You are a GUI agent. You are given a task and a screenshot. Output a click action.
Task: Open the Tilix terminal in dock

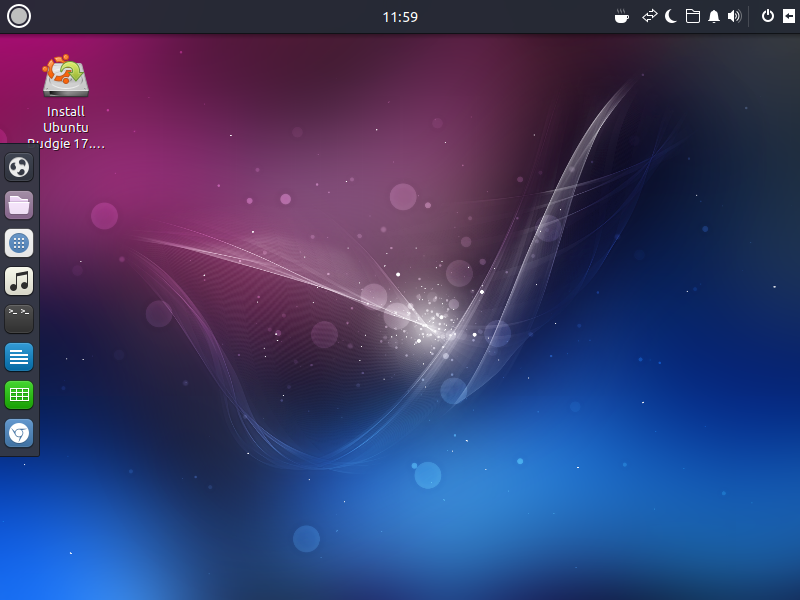[x=19, y=319]
